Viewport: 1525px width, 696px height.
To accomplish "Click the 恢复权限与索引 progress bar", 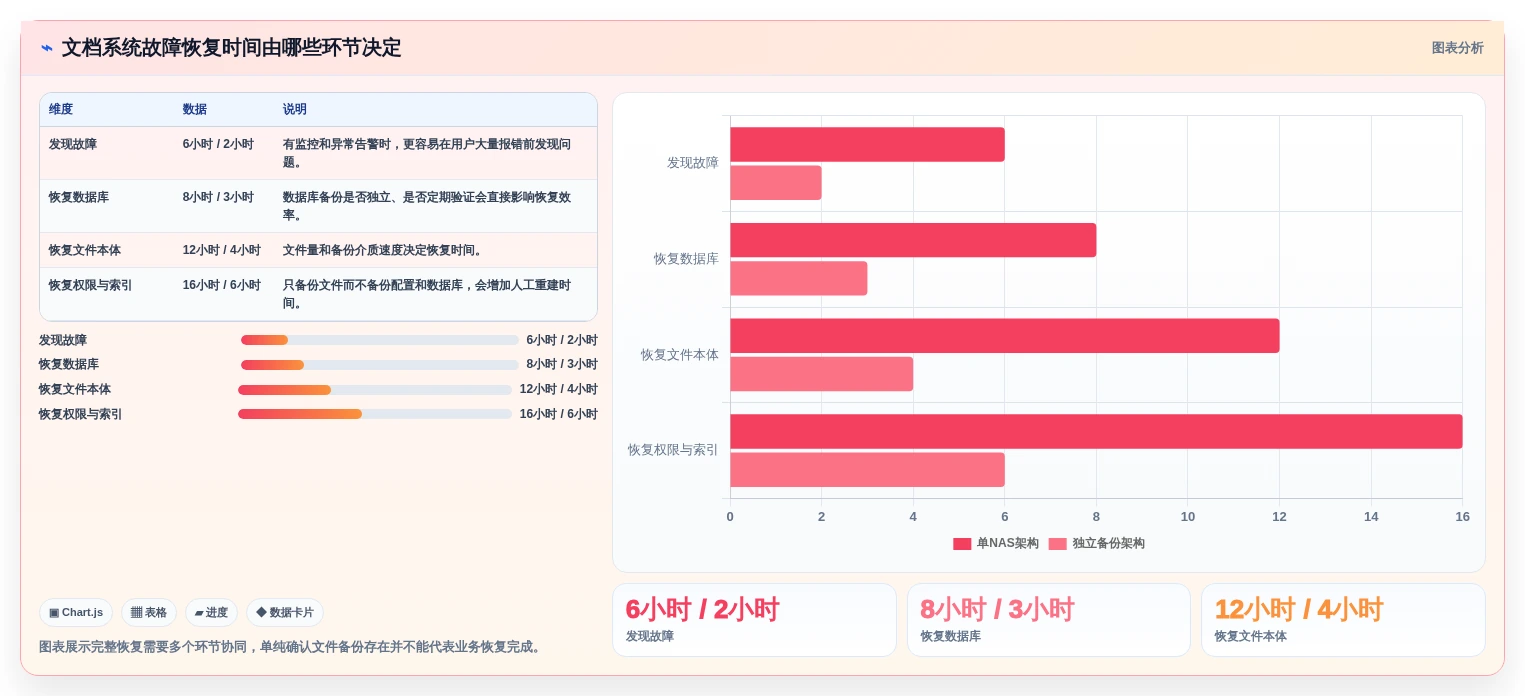I will click(375, 414).
